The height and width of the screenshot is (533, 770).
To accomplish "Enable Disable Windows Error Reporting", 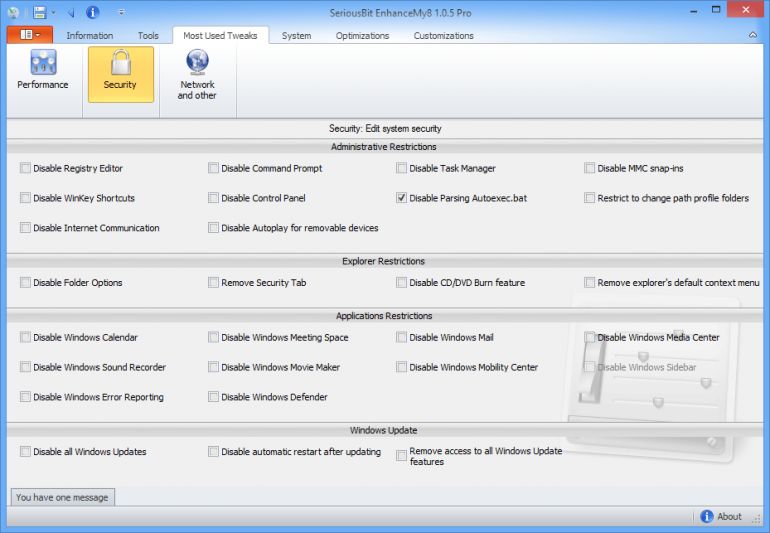I will (25, 396).
